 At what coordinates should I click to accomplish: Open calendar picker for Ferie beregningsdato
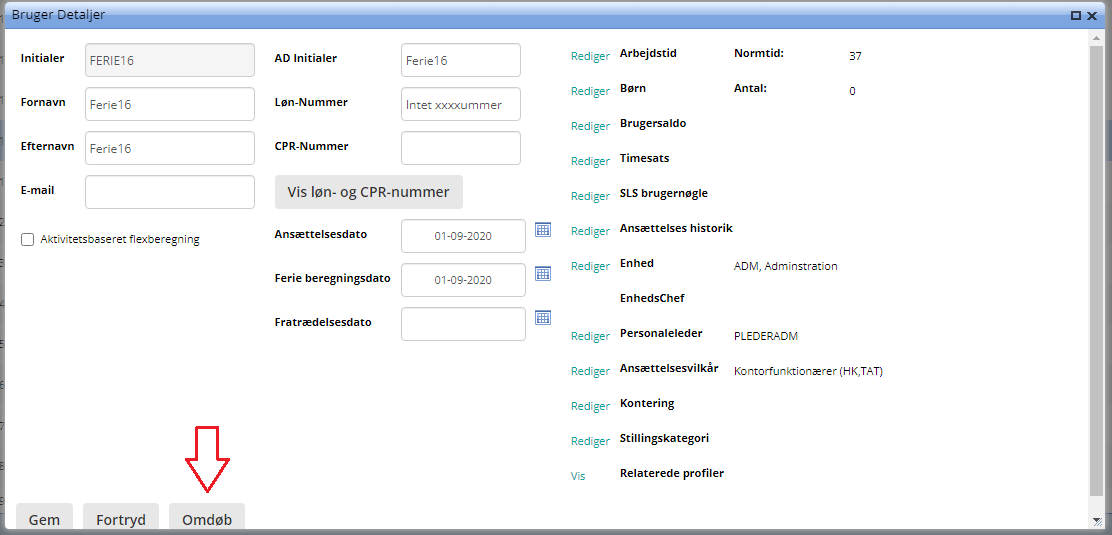click(x=543, y=274)
